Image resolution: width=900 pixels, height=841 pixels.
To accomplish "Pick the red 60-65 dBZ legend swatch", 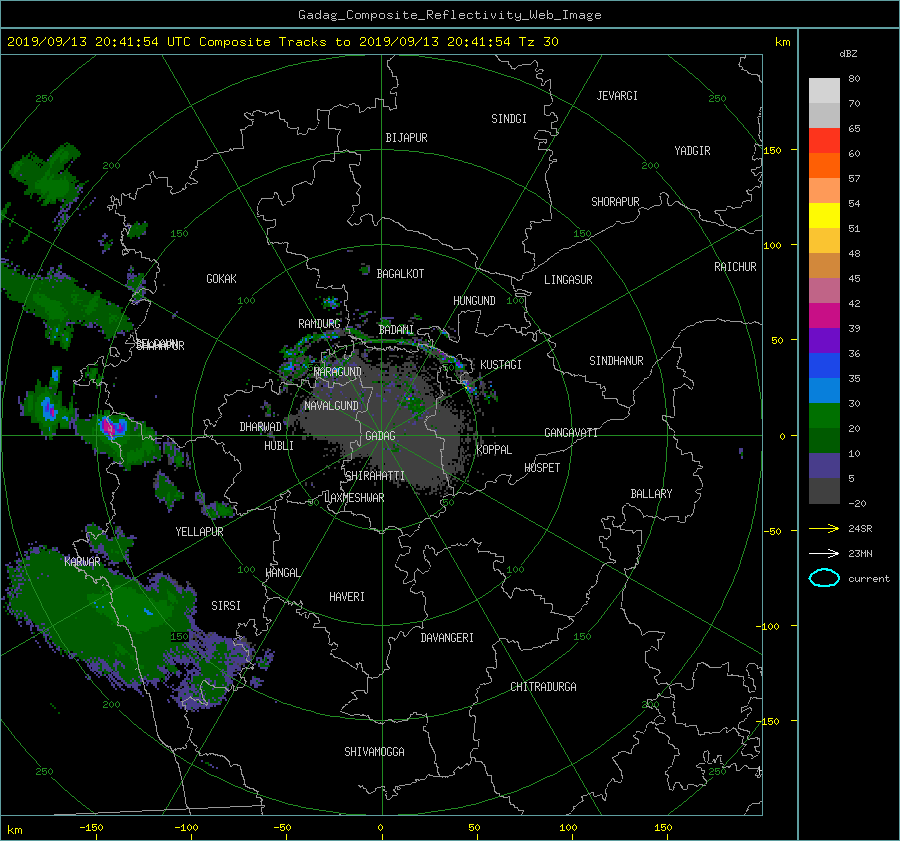I will pyautogui.click(x=824, y=140).
